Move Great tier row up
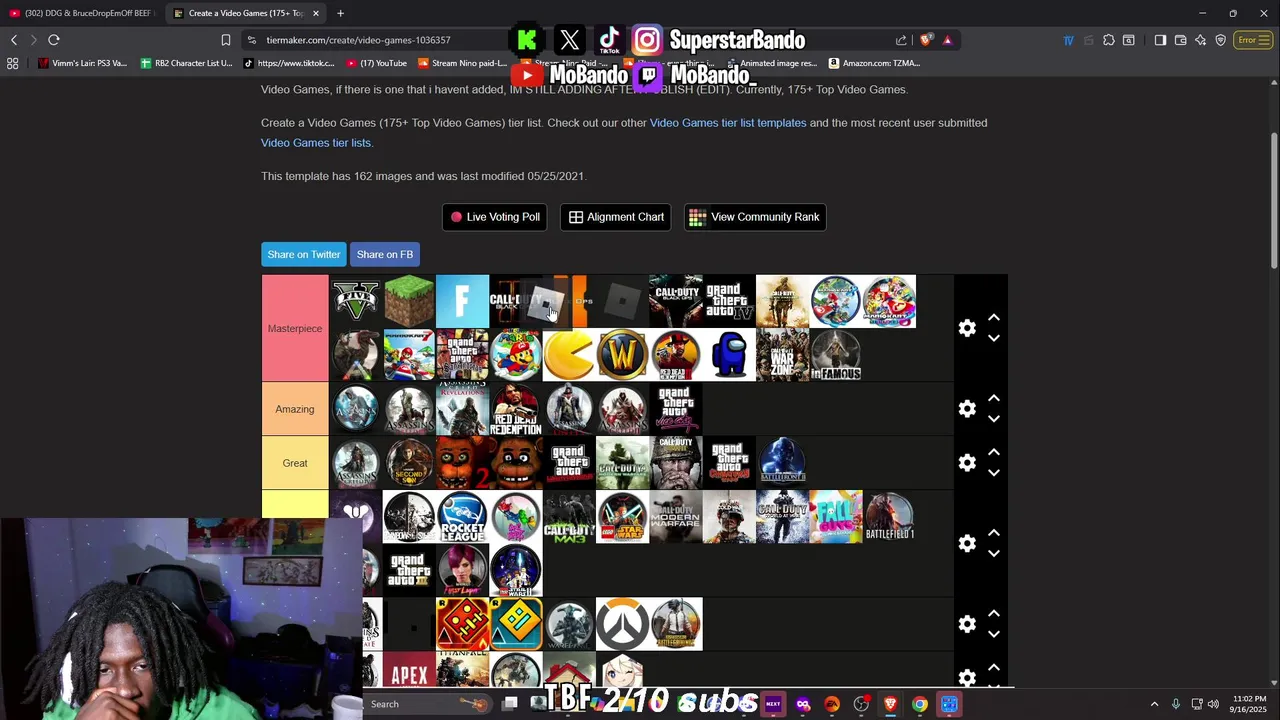Screen dimensions: 1280x720 tap(994, 452)
